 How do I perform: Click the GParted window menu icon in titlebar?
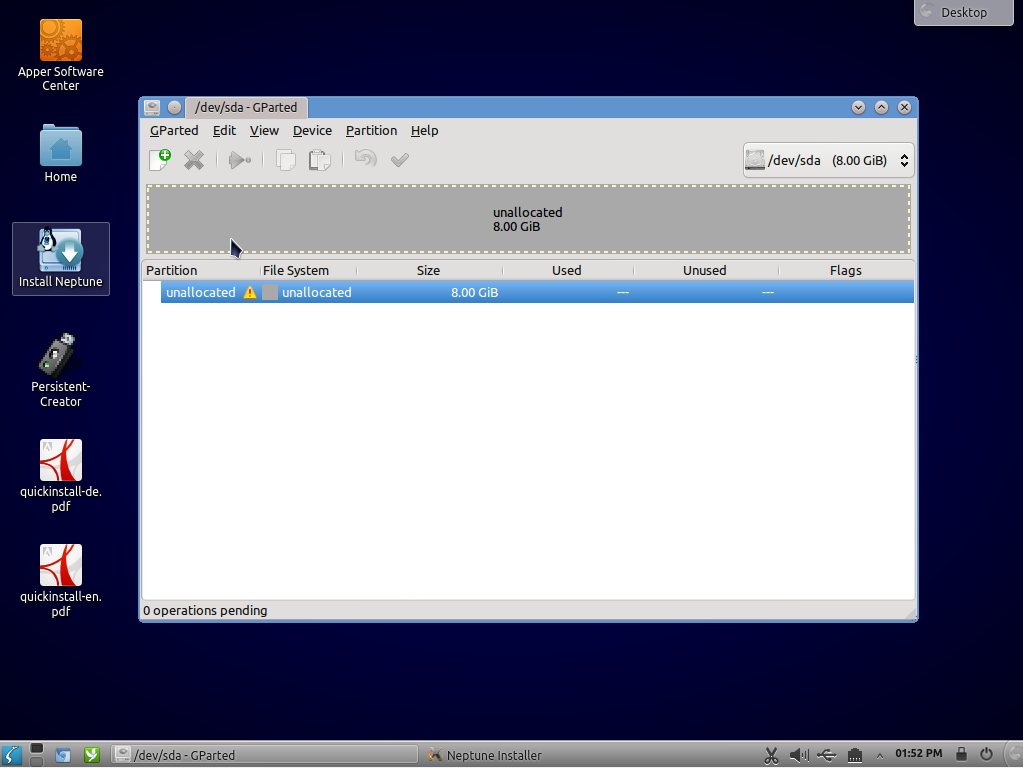pos(152,108)
